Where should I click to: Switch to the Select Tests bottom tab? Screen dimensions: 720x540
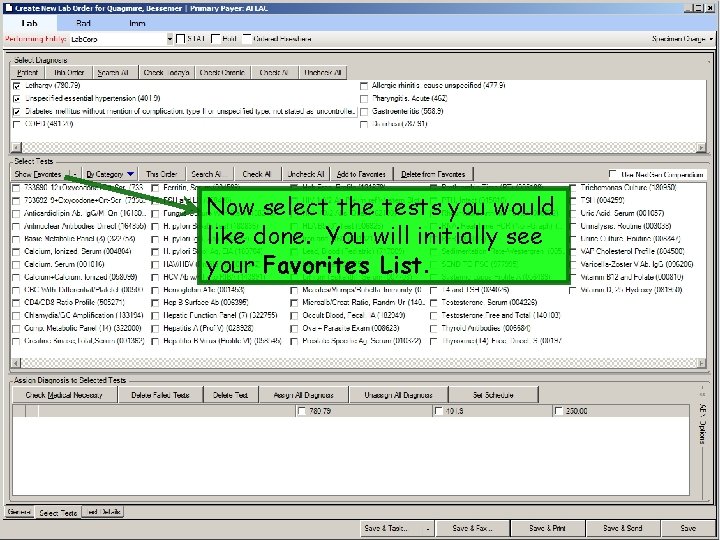58,512
